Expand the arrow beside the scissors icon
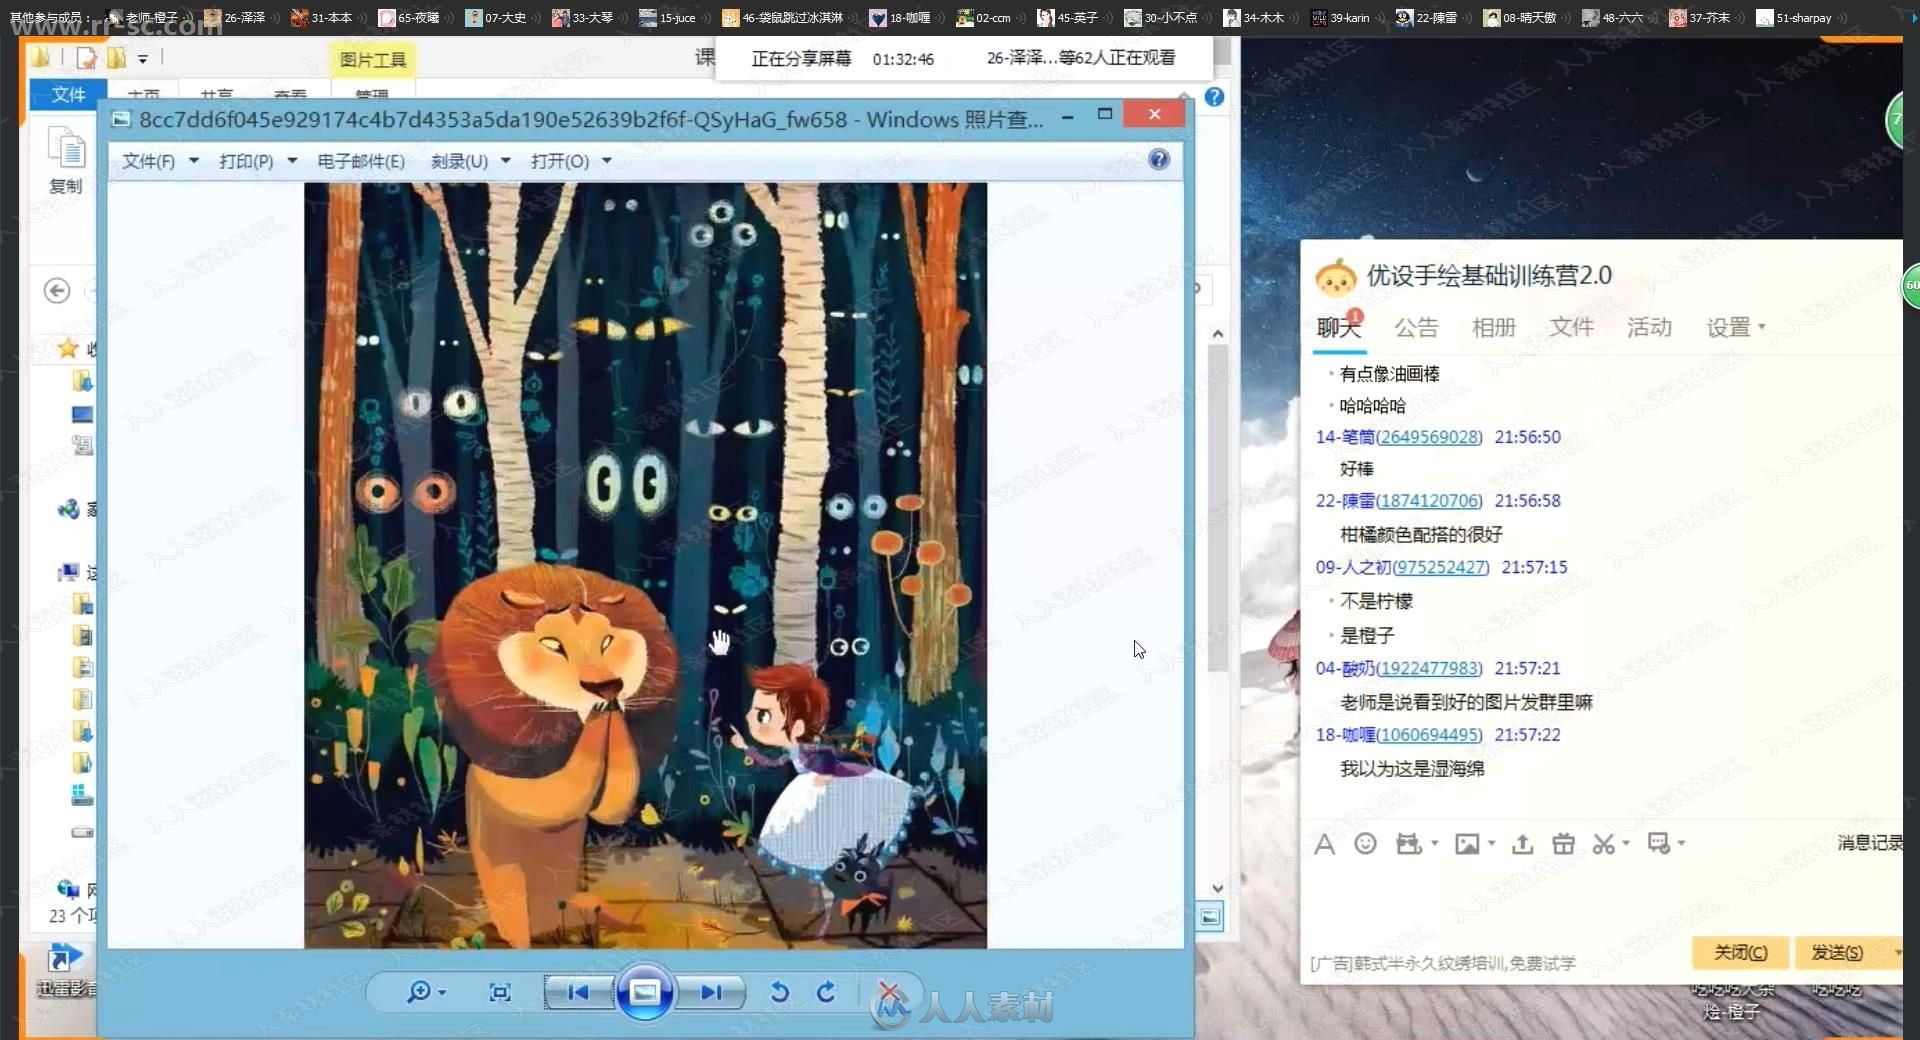The height and width of the screenshot is (1040, 1920). [x=1626, y=844]
